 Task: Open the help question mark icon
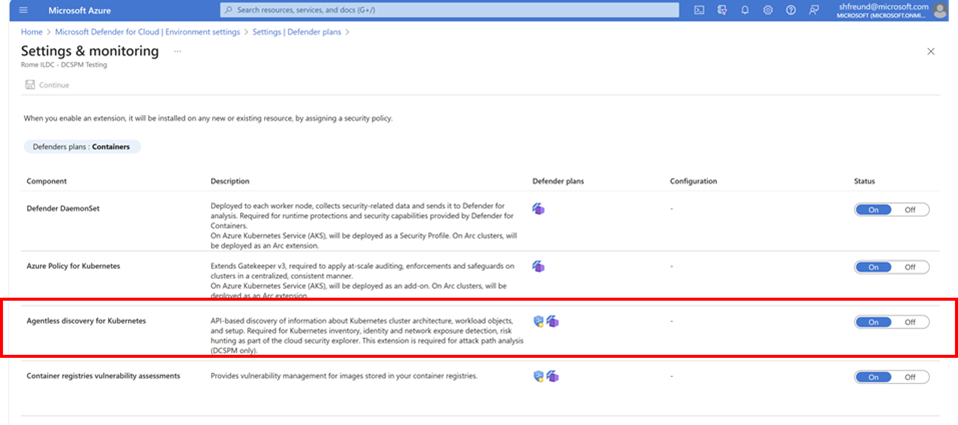coord(791,10)
